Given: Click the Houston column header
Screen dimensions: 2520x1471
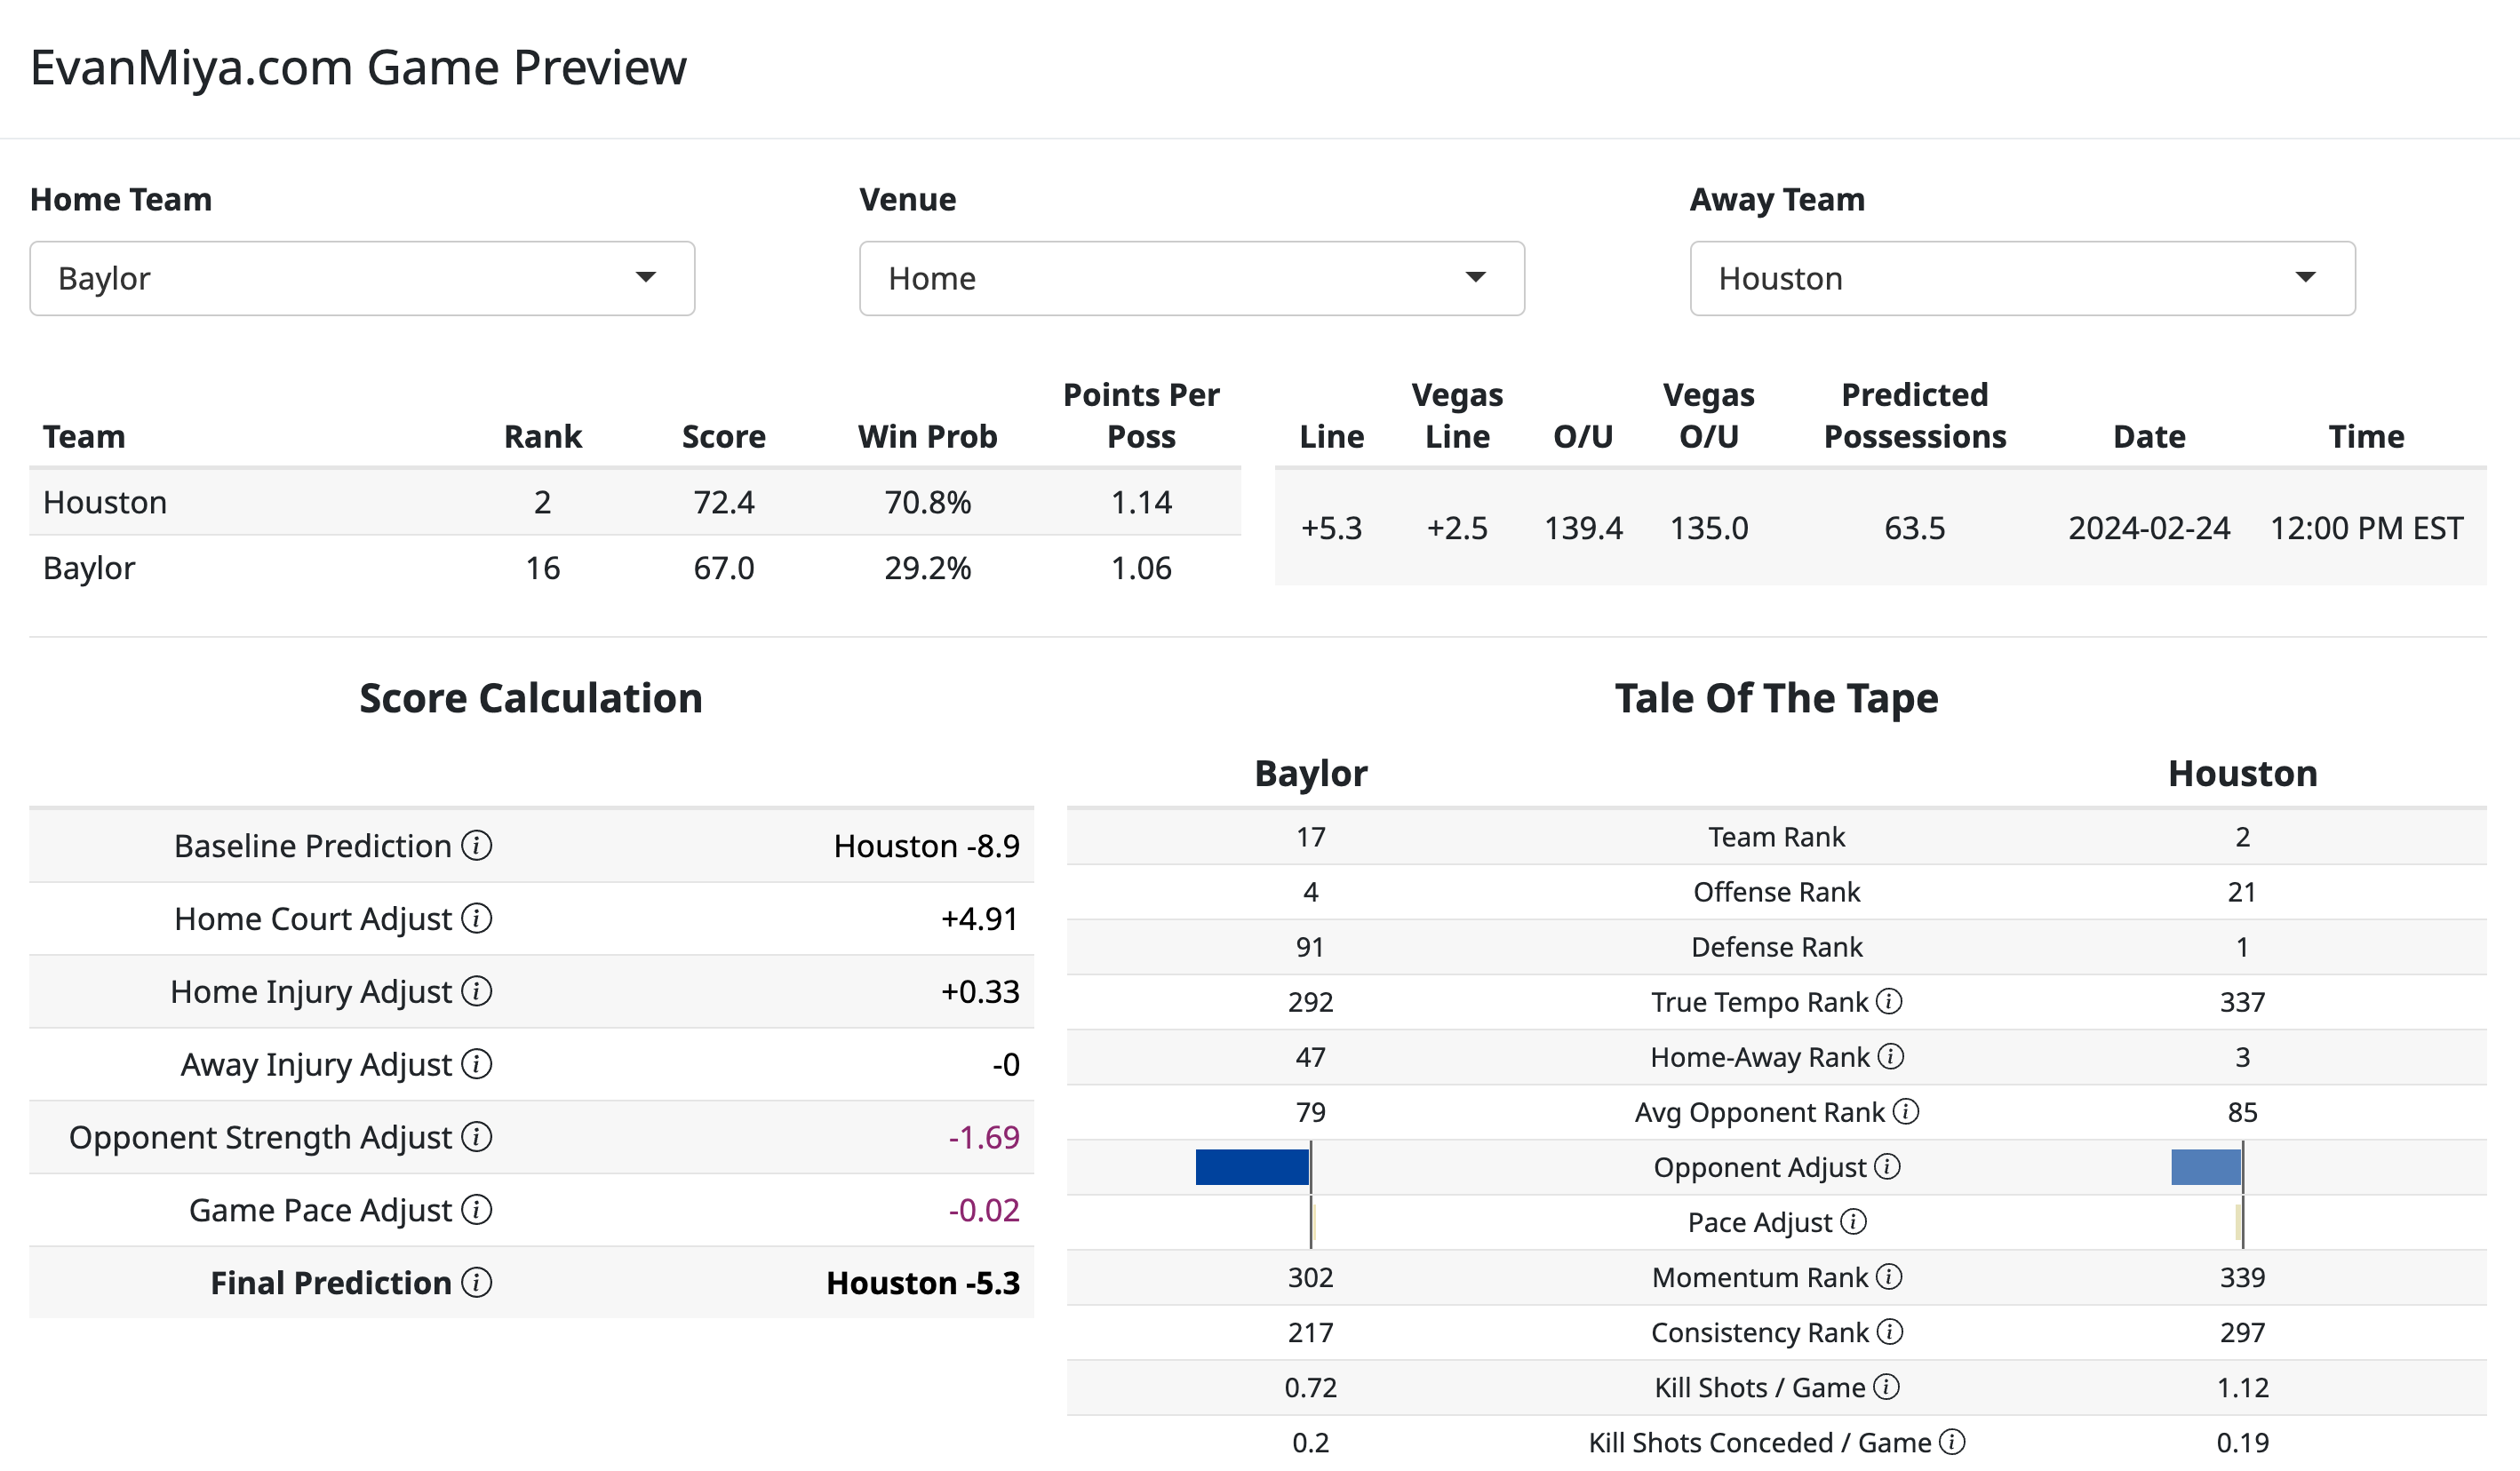Looking at the screenshot, I should pyautogui.click(x=2242, y=772).
